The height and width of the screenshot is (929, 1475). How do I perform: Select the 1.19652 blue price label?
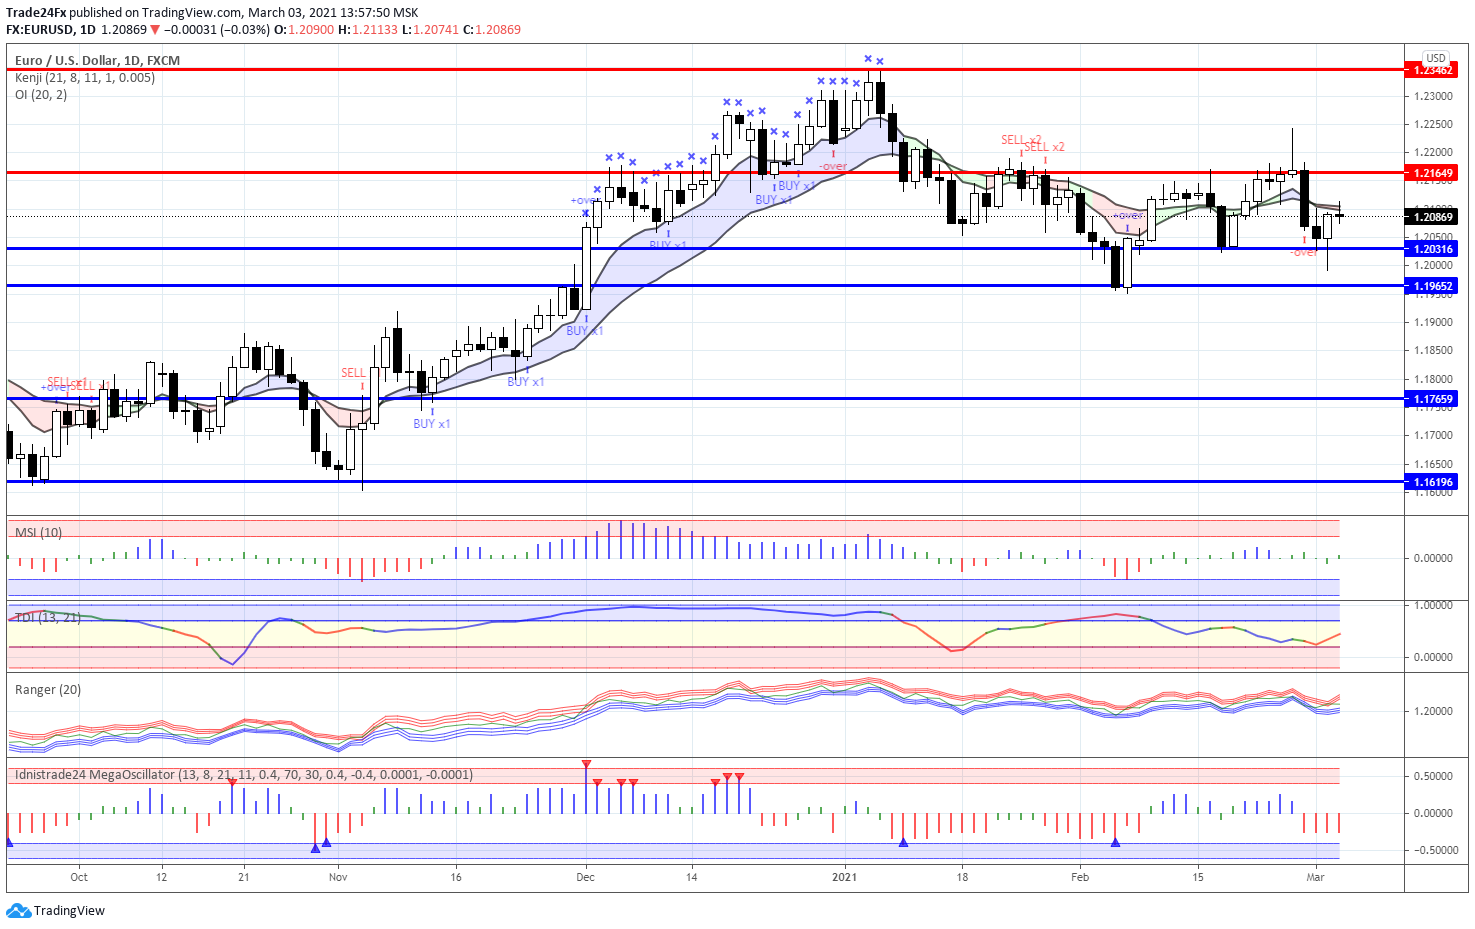1431,286
